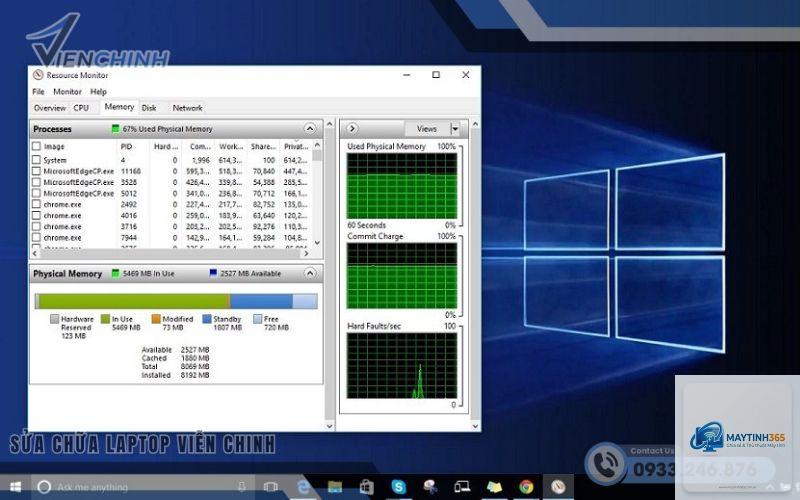Image resolution: width=800 pixels, height=500 pixels.
Task: Click the Standby blue legend swatch
Action: 207,319
